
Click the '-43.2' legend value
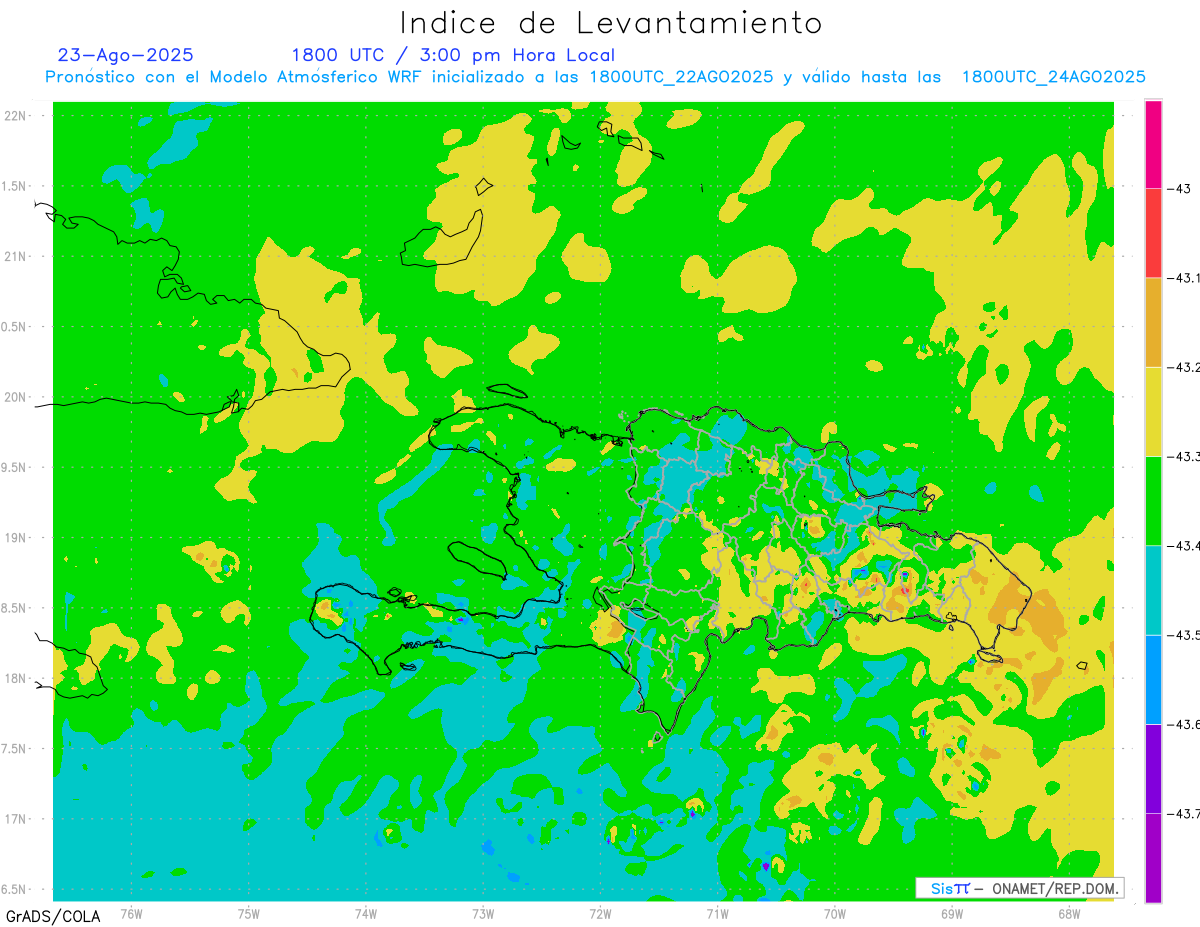[x=1184, y=367]
